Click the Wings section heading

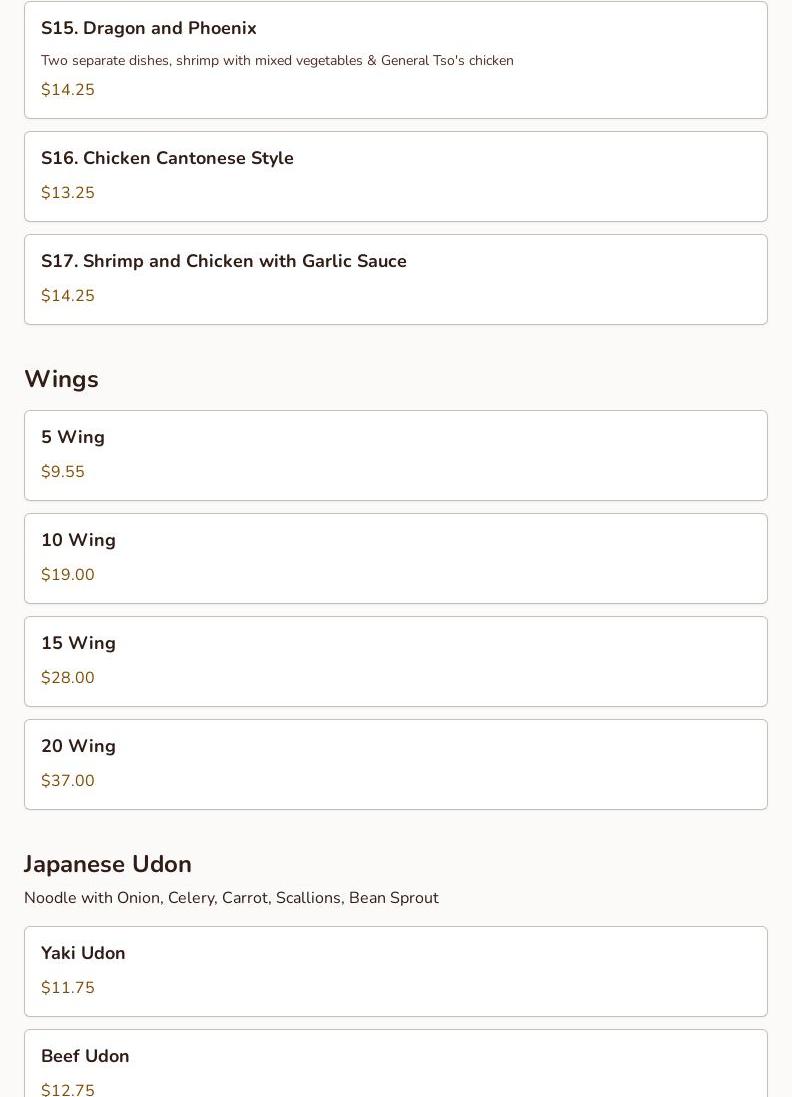[61, 379]
